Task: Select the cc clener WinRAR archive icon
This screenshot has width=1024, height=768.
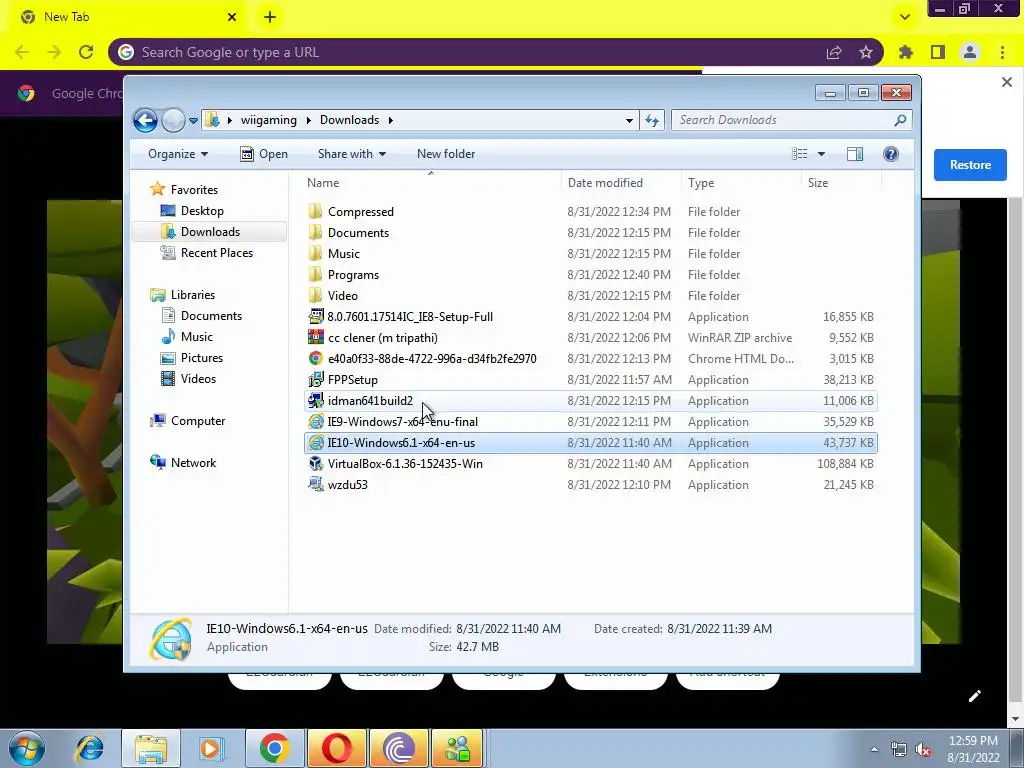Action: click(316, 338)
